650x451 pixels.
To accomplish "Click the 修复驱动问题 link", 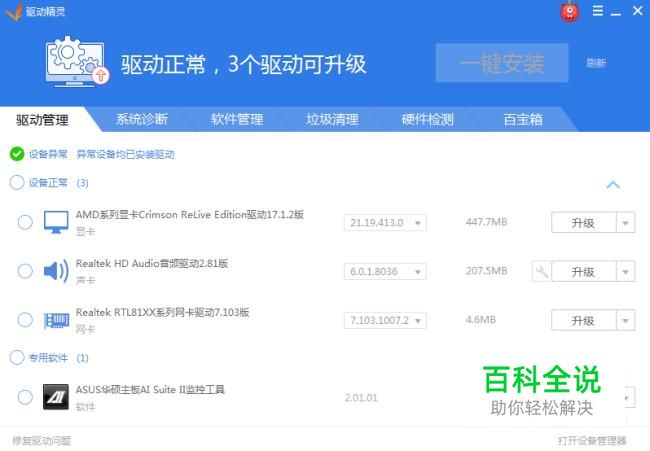I will click(41, 441).
